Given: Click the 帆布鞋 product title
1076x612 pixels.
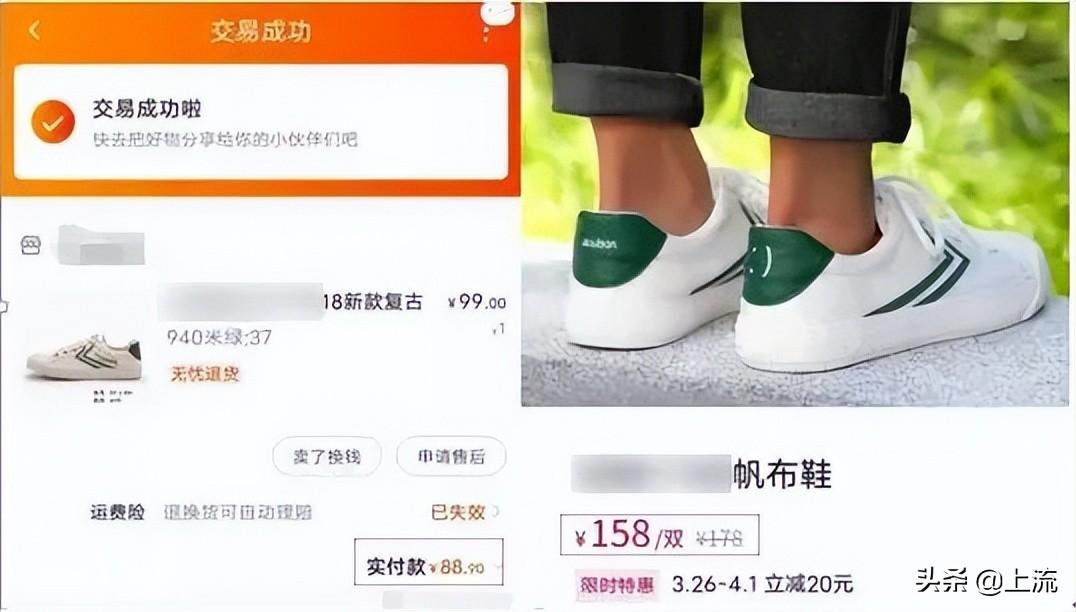Looking at the screenshot, I should (783, 474).
